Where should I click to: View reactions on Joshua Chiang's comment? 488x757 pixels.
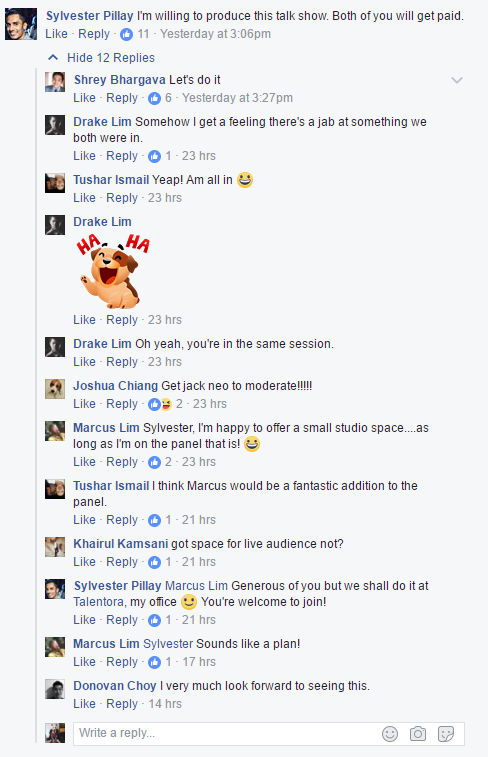(x=165, y=404)
